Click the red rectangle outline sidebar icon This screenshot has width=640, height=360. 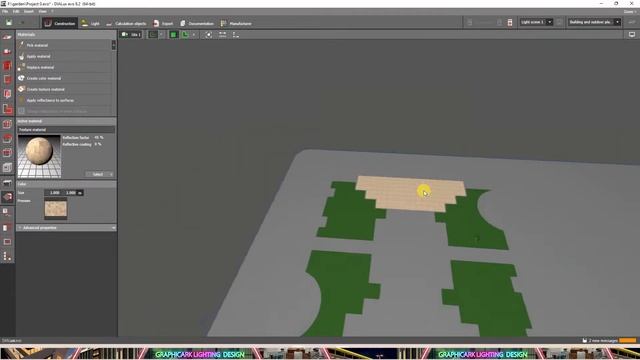[7, 242]
